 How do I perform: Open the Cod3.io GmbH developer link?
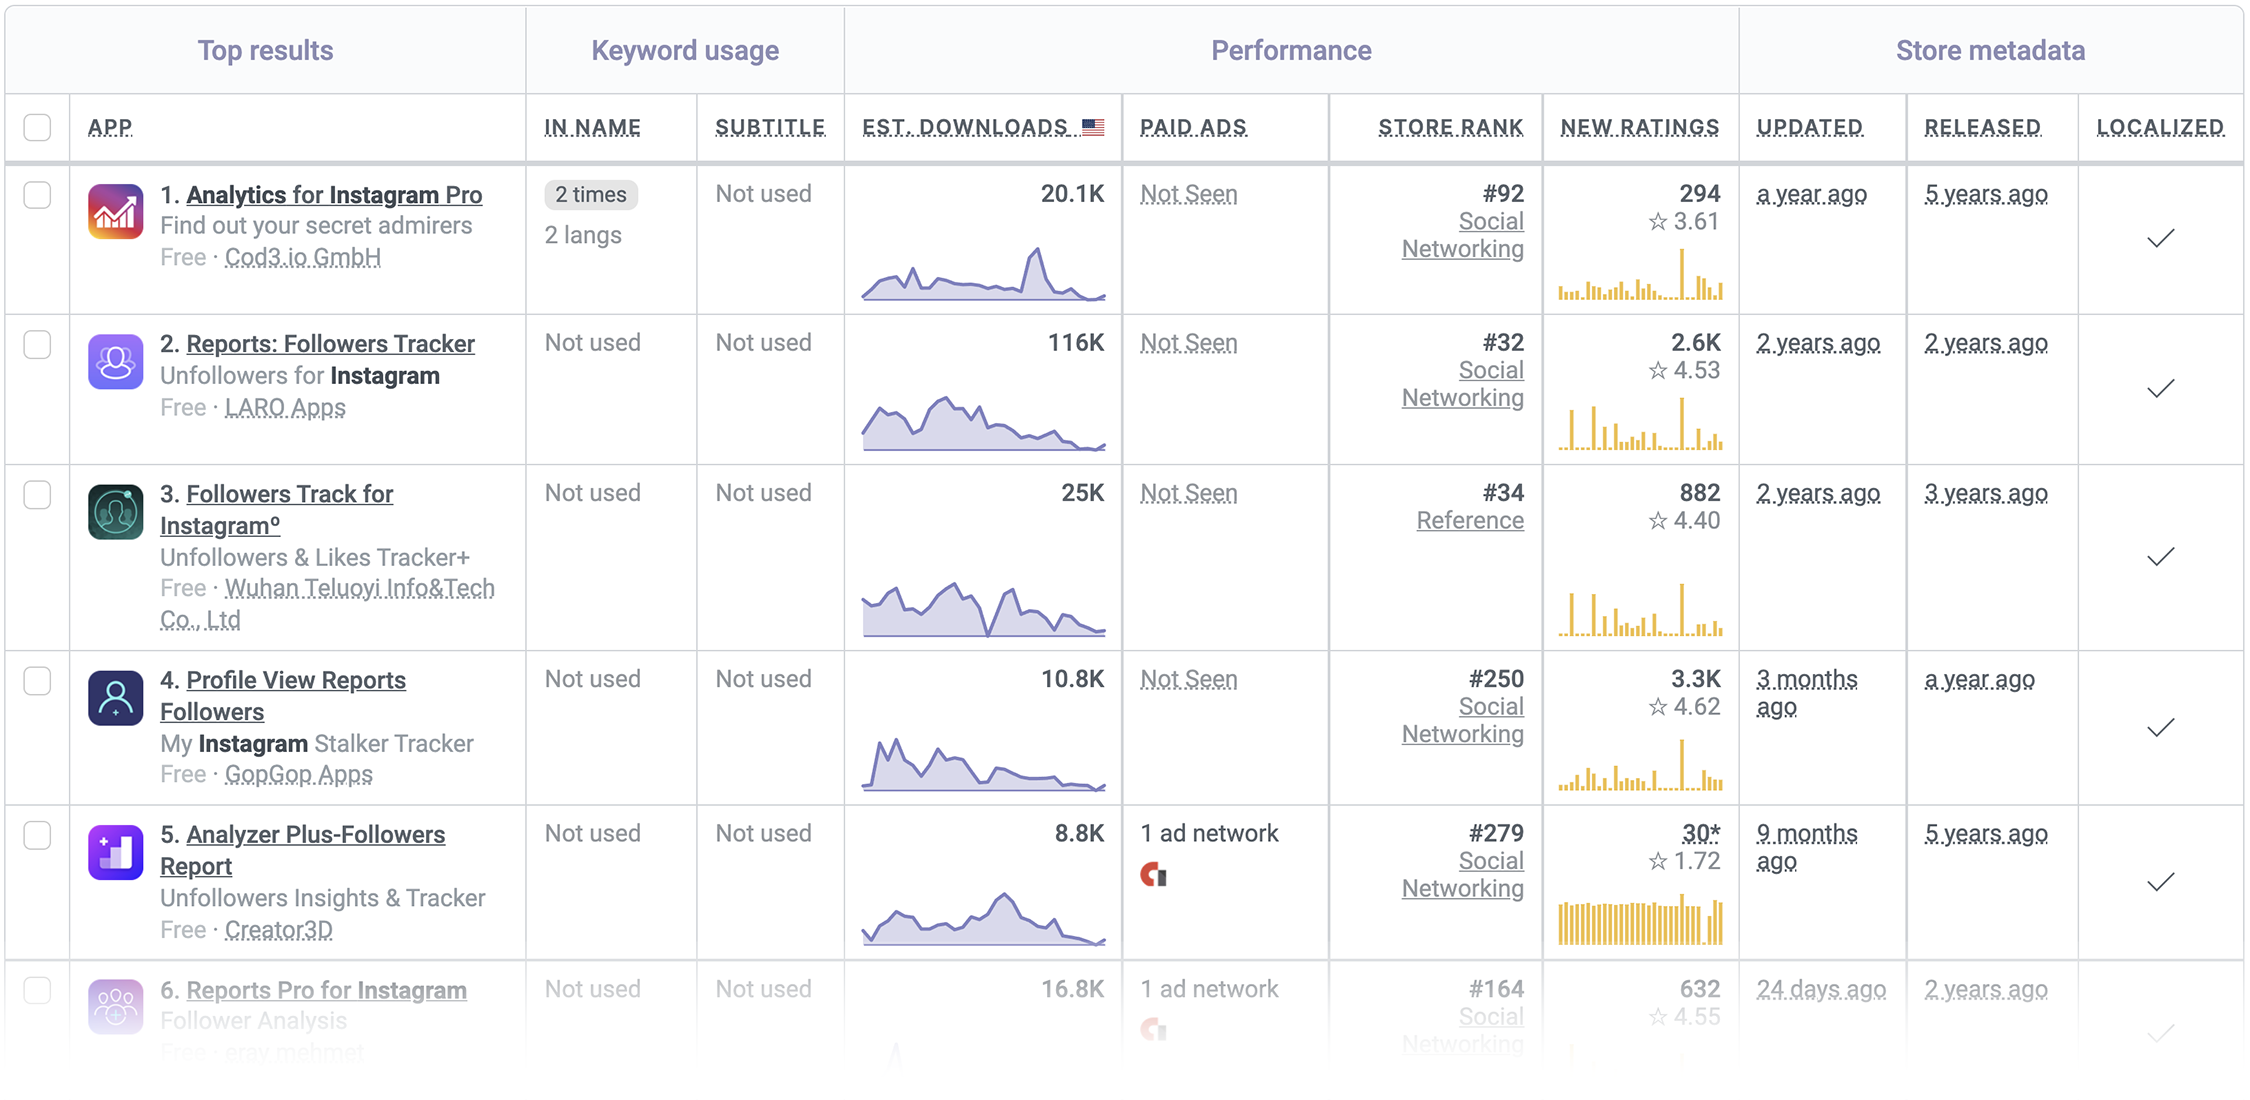[x=302, y=257]
